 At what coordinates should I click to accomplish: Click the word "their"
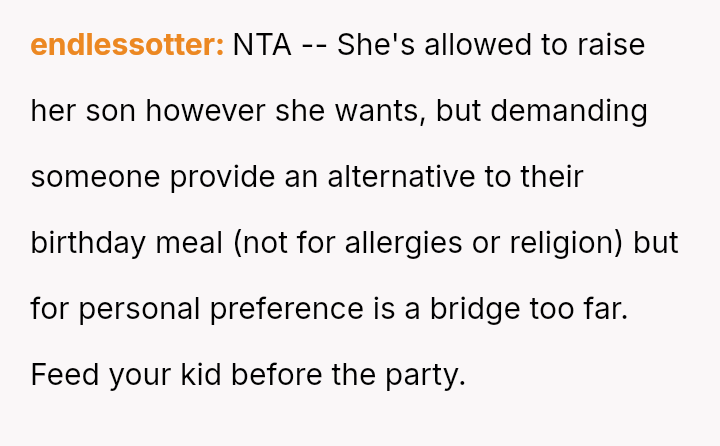pyautogui.click(x=551, y=178)
